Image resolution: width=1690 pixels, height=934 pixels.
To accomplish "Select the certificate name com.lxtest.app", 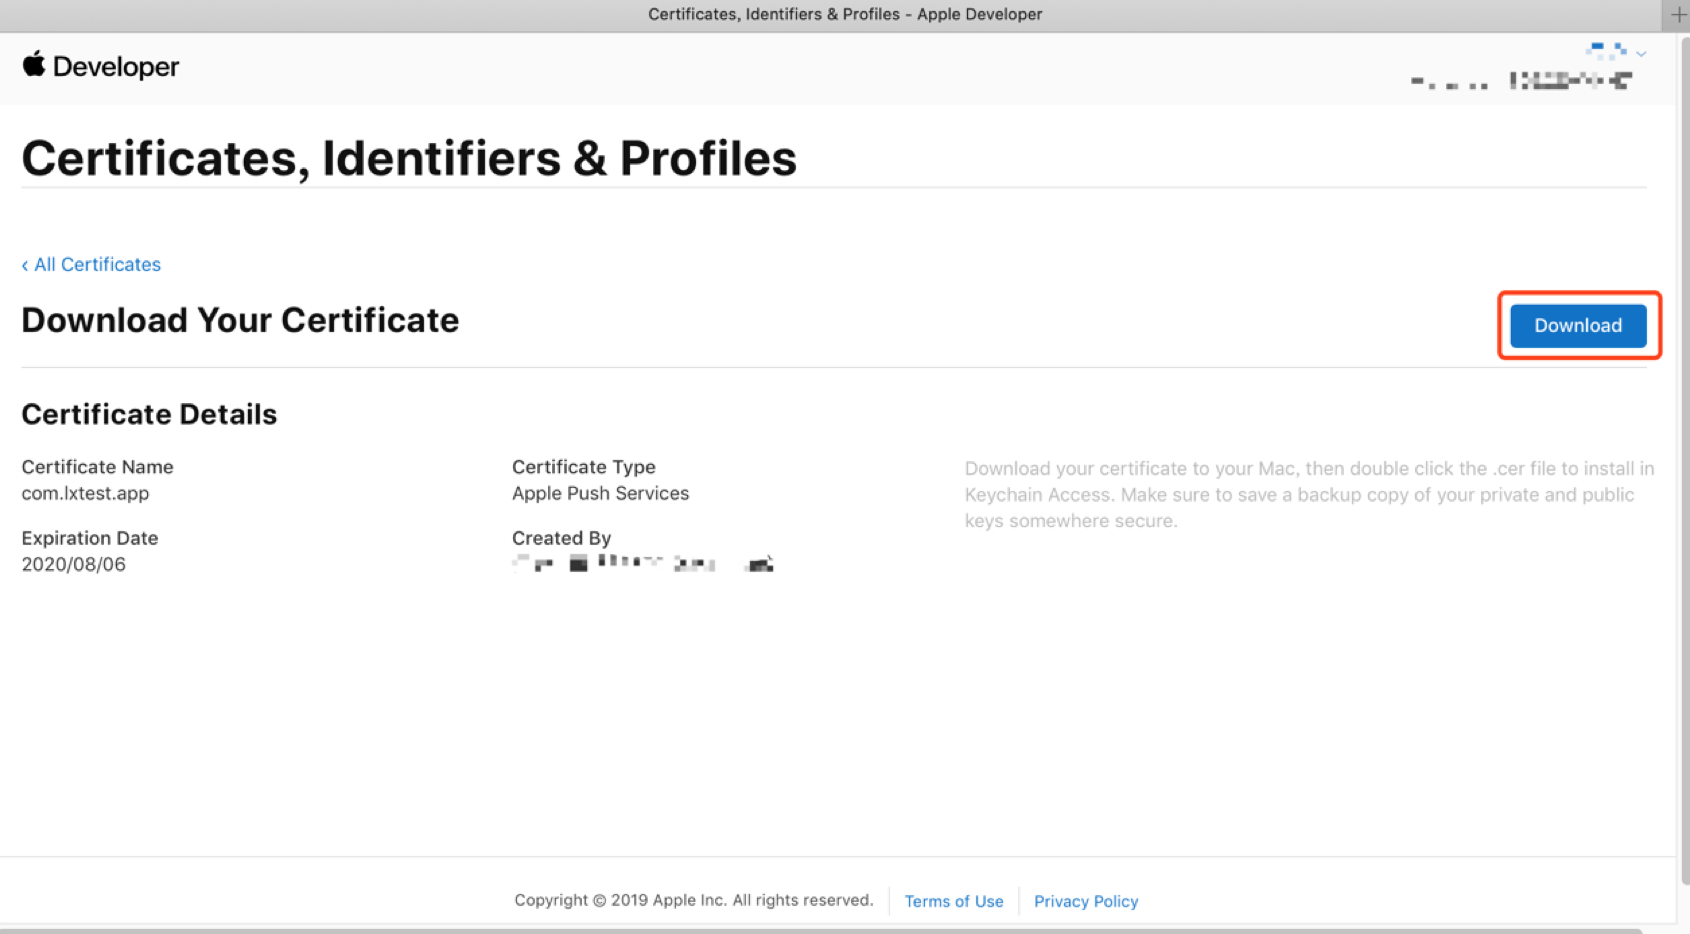I will point(85,493).
